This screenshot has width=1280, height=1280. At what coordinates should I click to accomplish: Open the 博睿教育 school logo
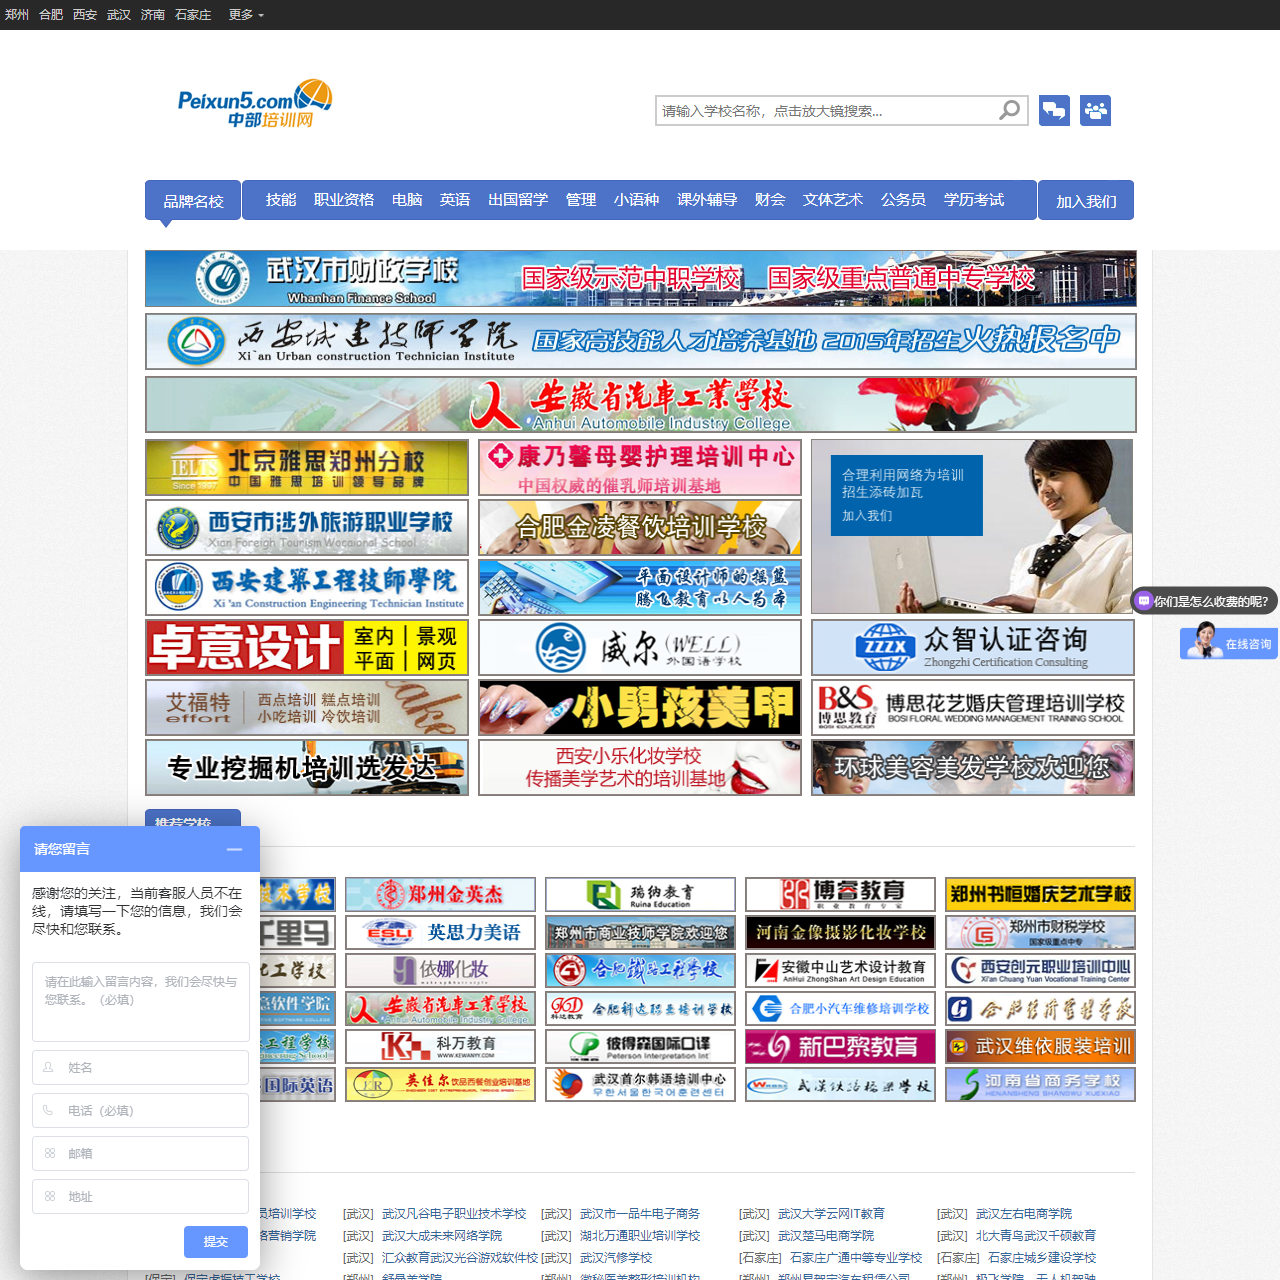pos(840,894)
